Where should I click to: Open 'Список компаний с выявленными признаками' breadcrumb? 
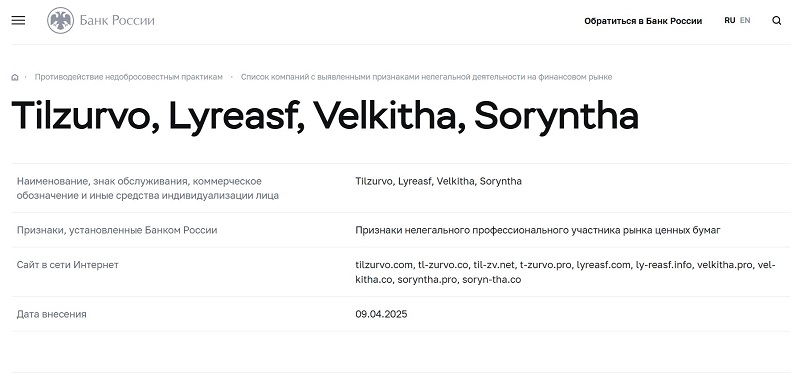tap(427, 77)
